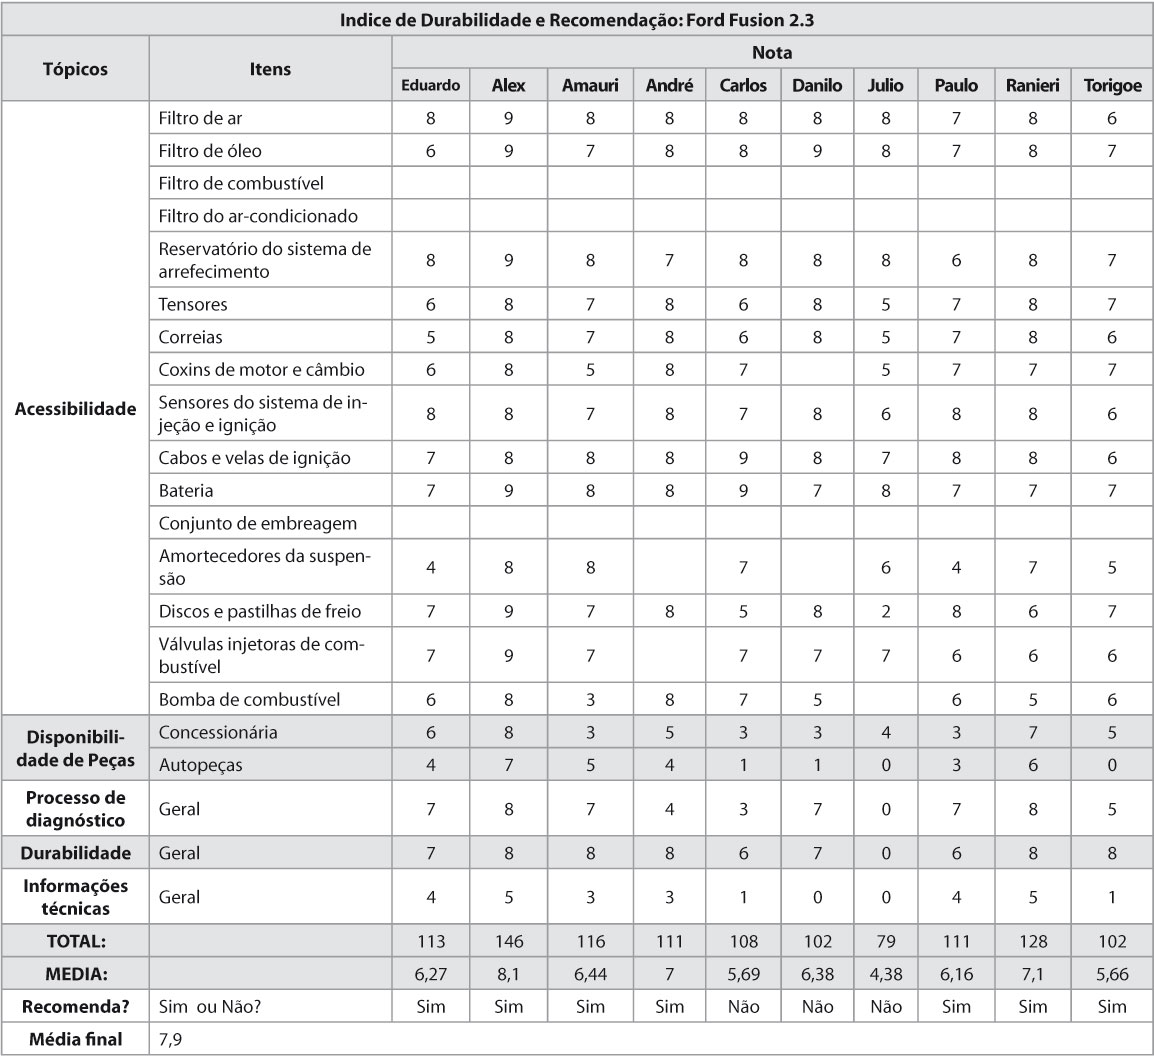This screenshot has width=1154, height=1056.
Task: Select the 'Amortecedores da suspensão' item
Action: 264,567
